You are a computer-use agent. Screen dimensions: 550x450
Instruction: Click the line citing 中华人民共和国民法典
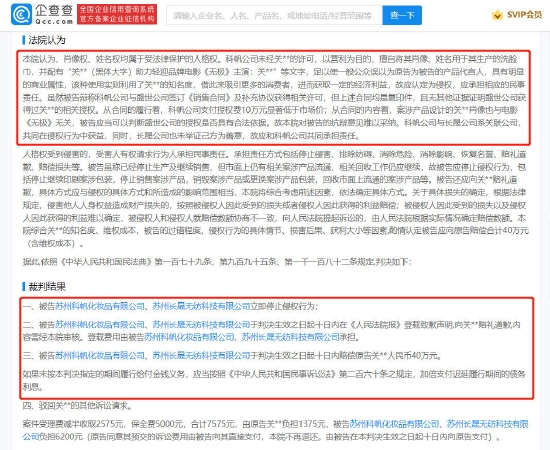point(217,262)
